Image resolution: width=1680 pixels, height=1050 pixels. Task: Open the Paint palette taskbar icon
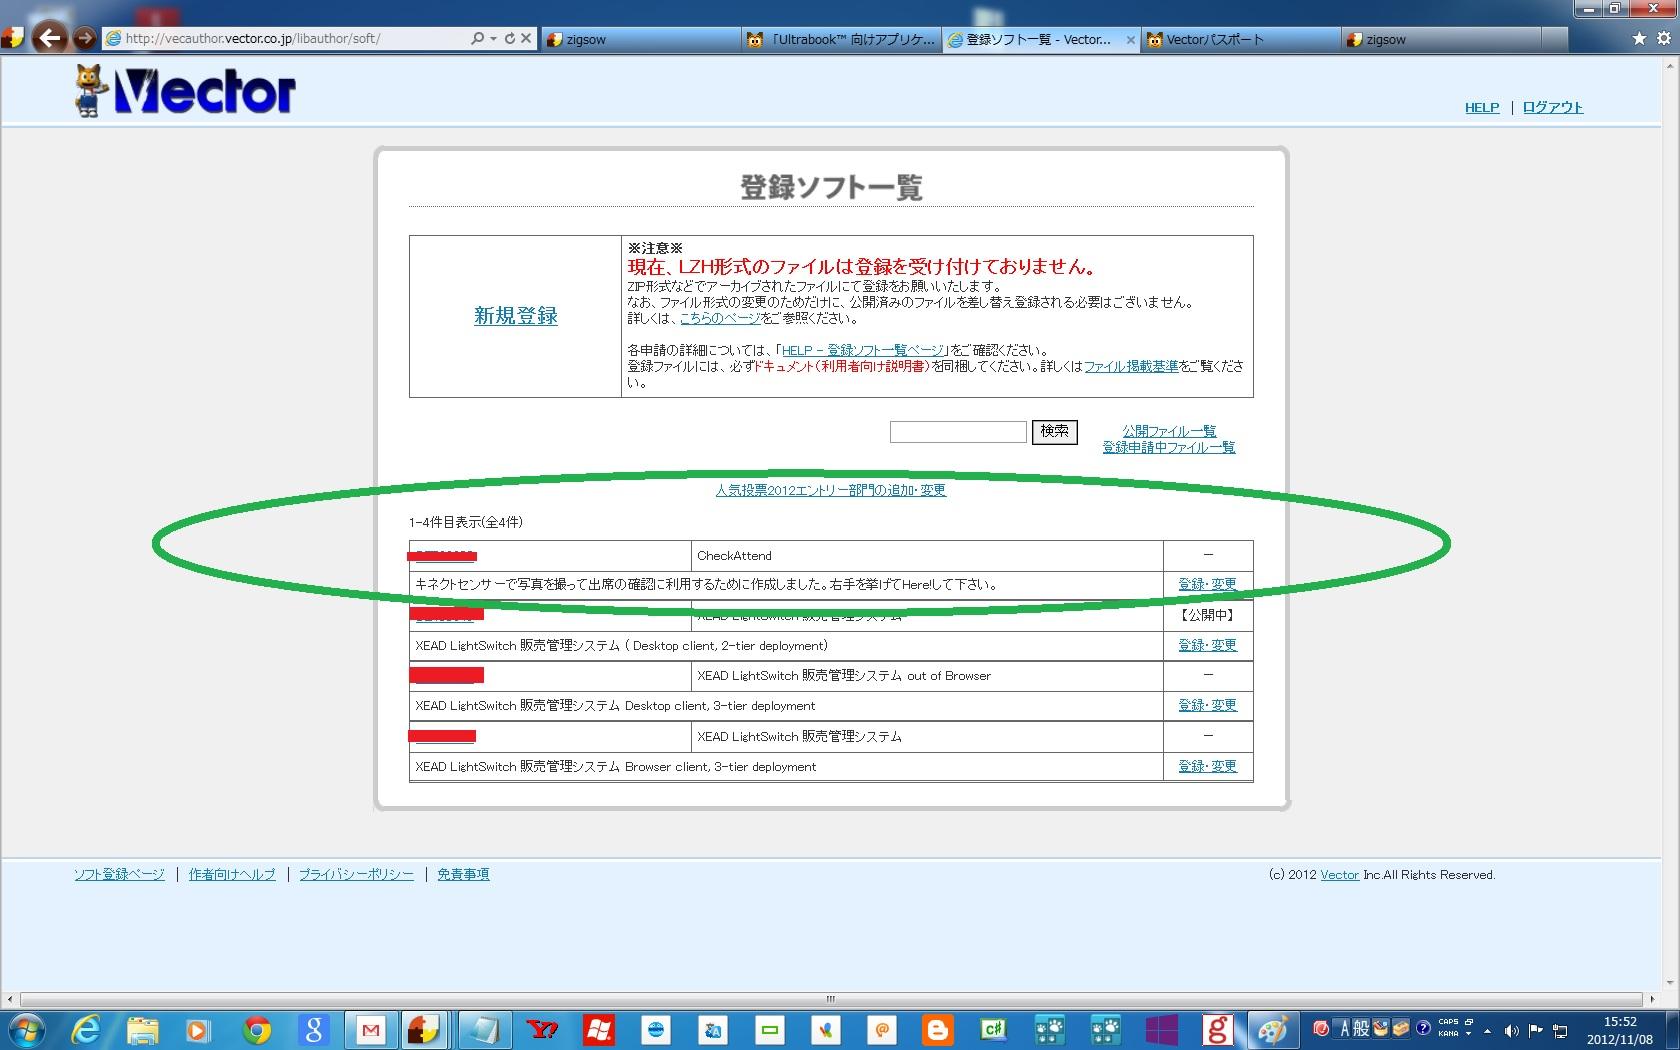pos(1272,1029)
